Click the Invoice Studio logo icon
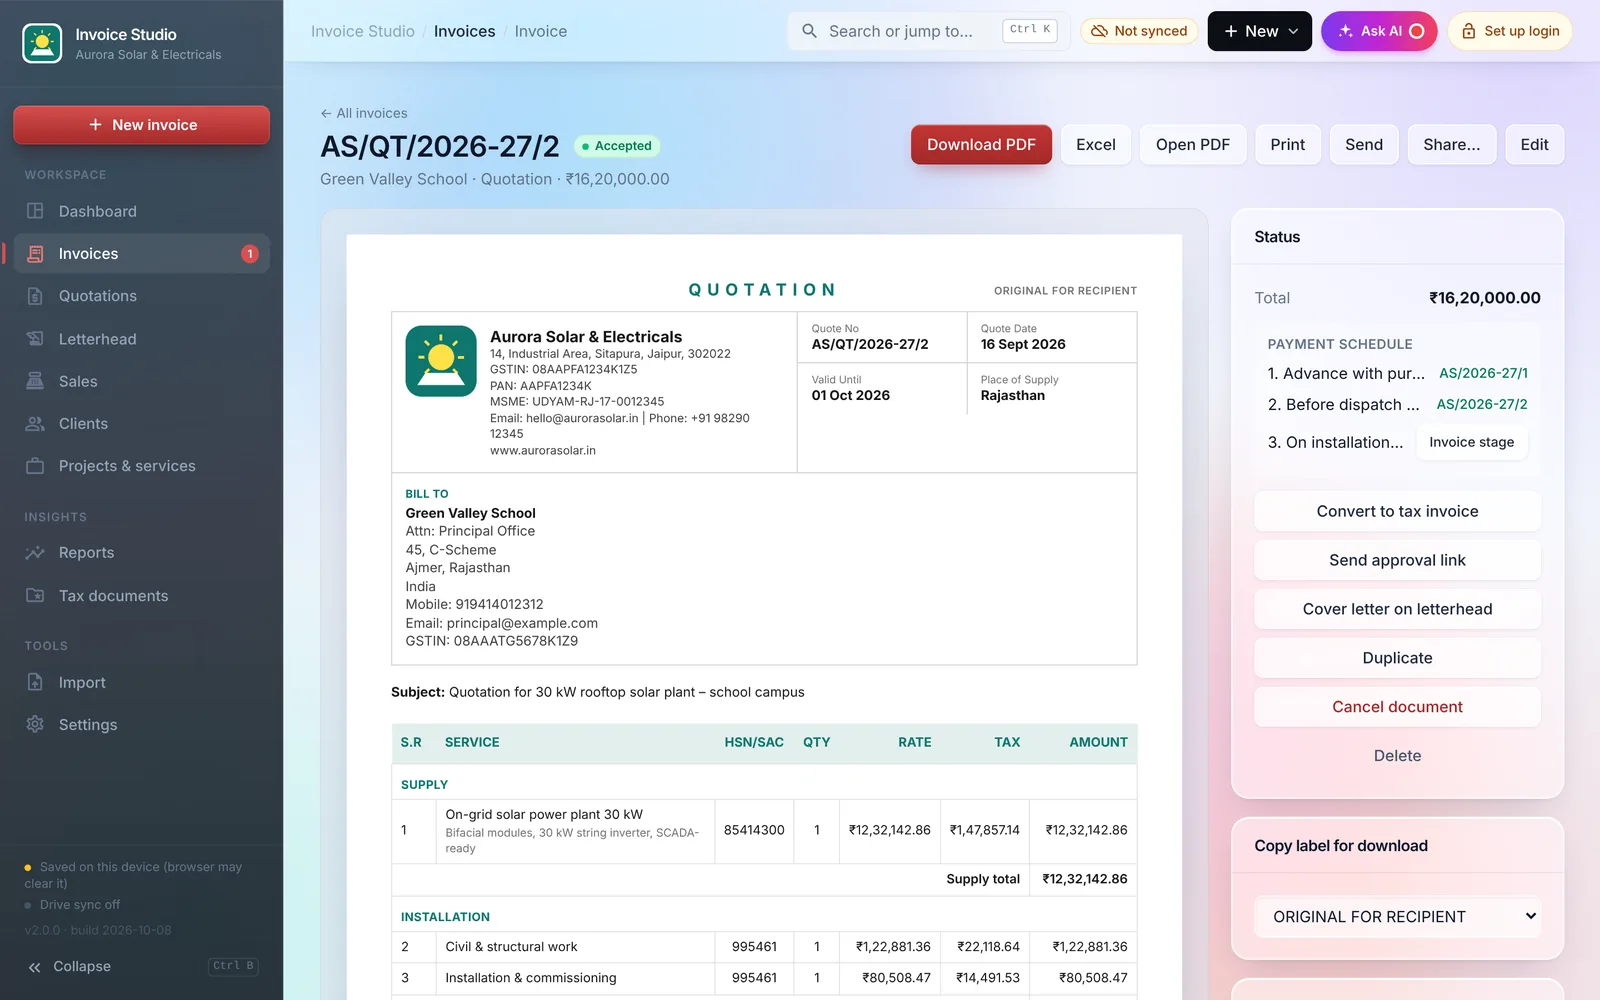Image resolution: width=1600 pixels, height=1000 pixels. pos(42,43)
